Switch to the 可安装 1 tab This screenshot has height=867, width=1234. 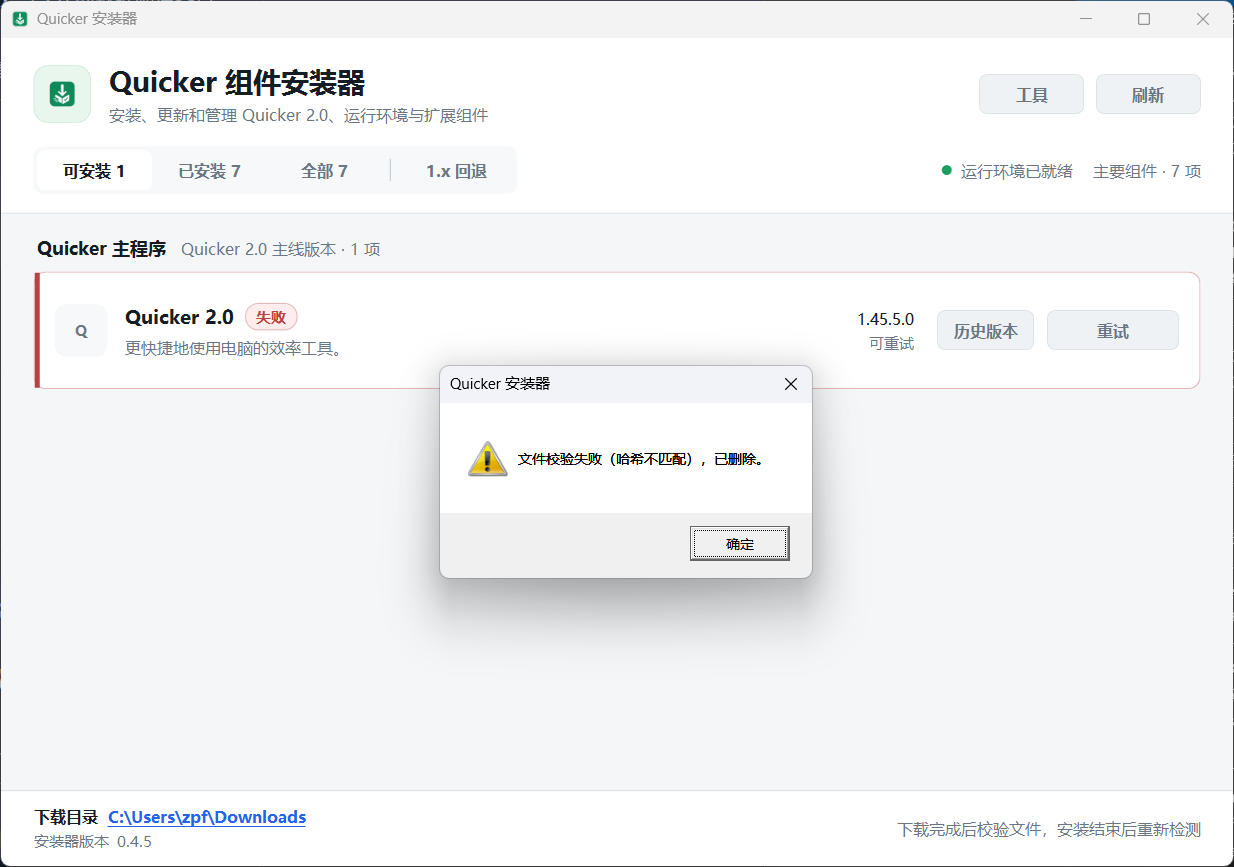(x=94, y=171)
